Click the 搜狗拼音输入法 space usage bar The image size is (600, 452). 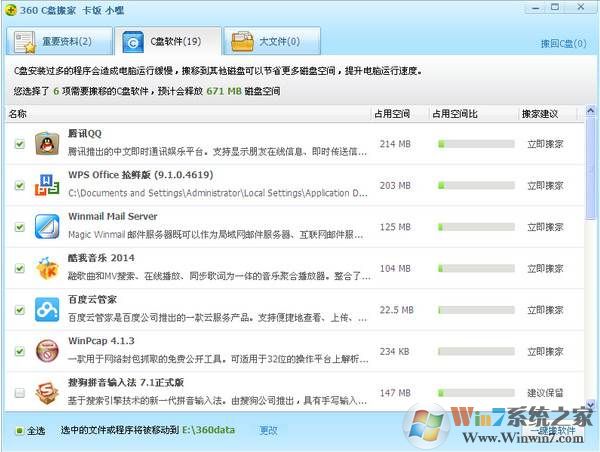coord(476,393)
